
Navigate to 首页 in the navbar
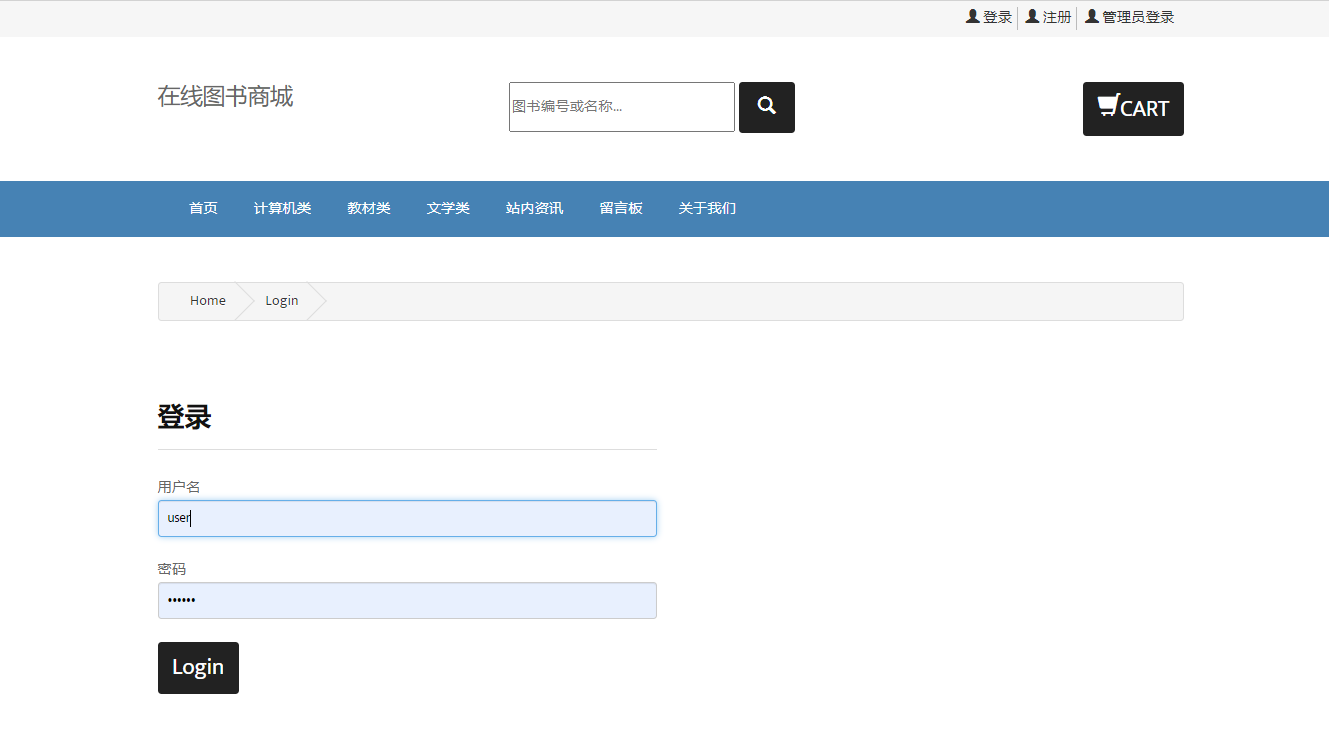tap(203, 208)
